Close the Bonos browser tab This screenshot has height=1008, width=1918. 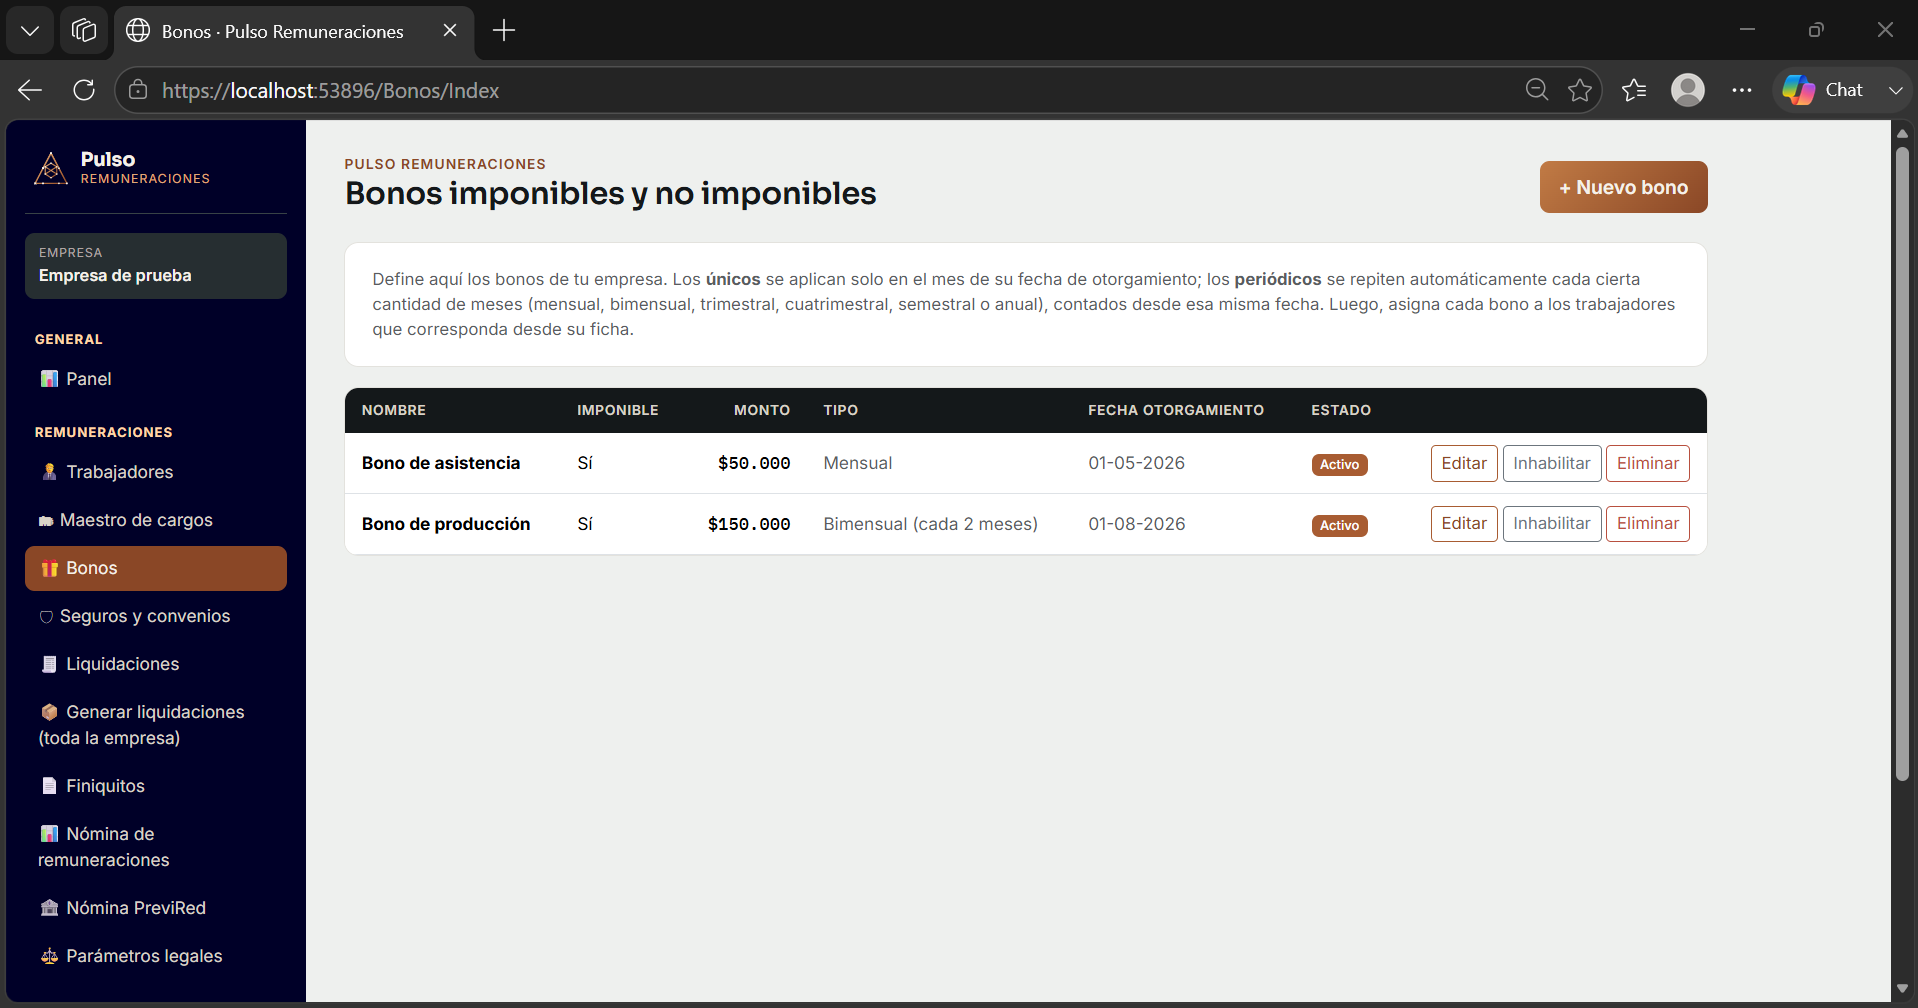tap(450, 30)
